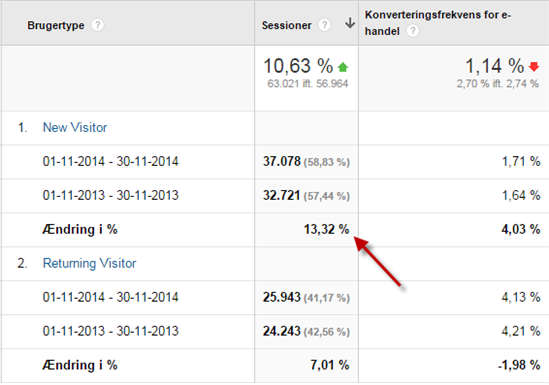Click the 63.021 ift. 56.964 summary text
Image resolution: width=549 pixels, height=385 pixels.
(308, 84)
